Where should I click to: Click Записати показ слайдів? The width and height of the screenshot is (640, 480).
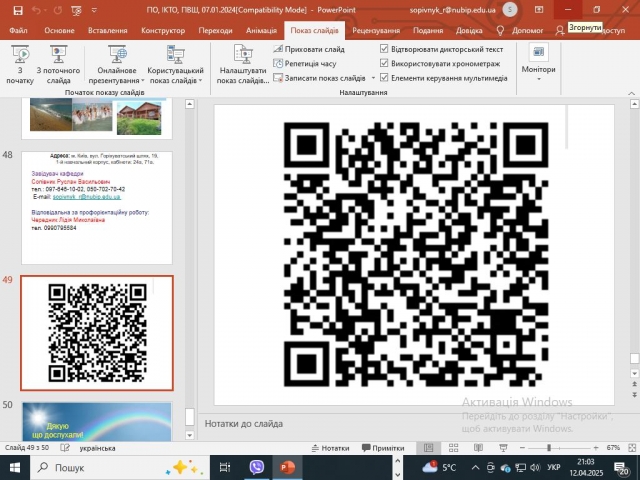319,78
